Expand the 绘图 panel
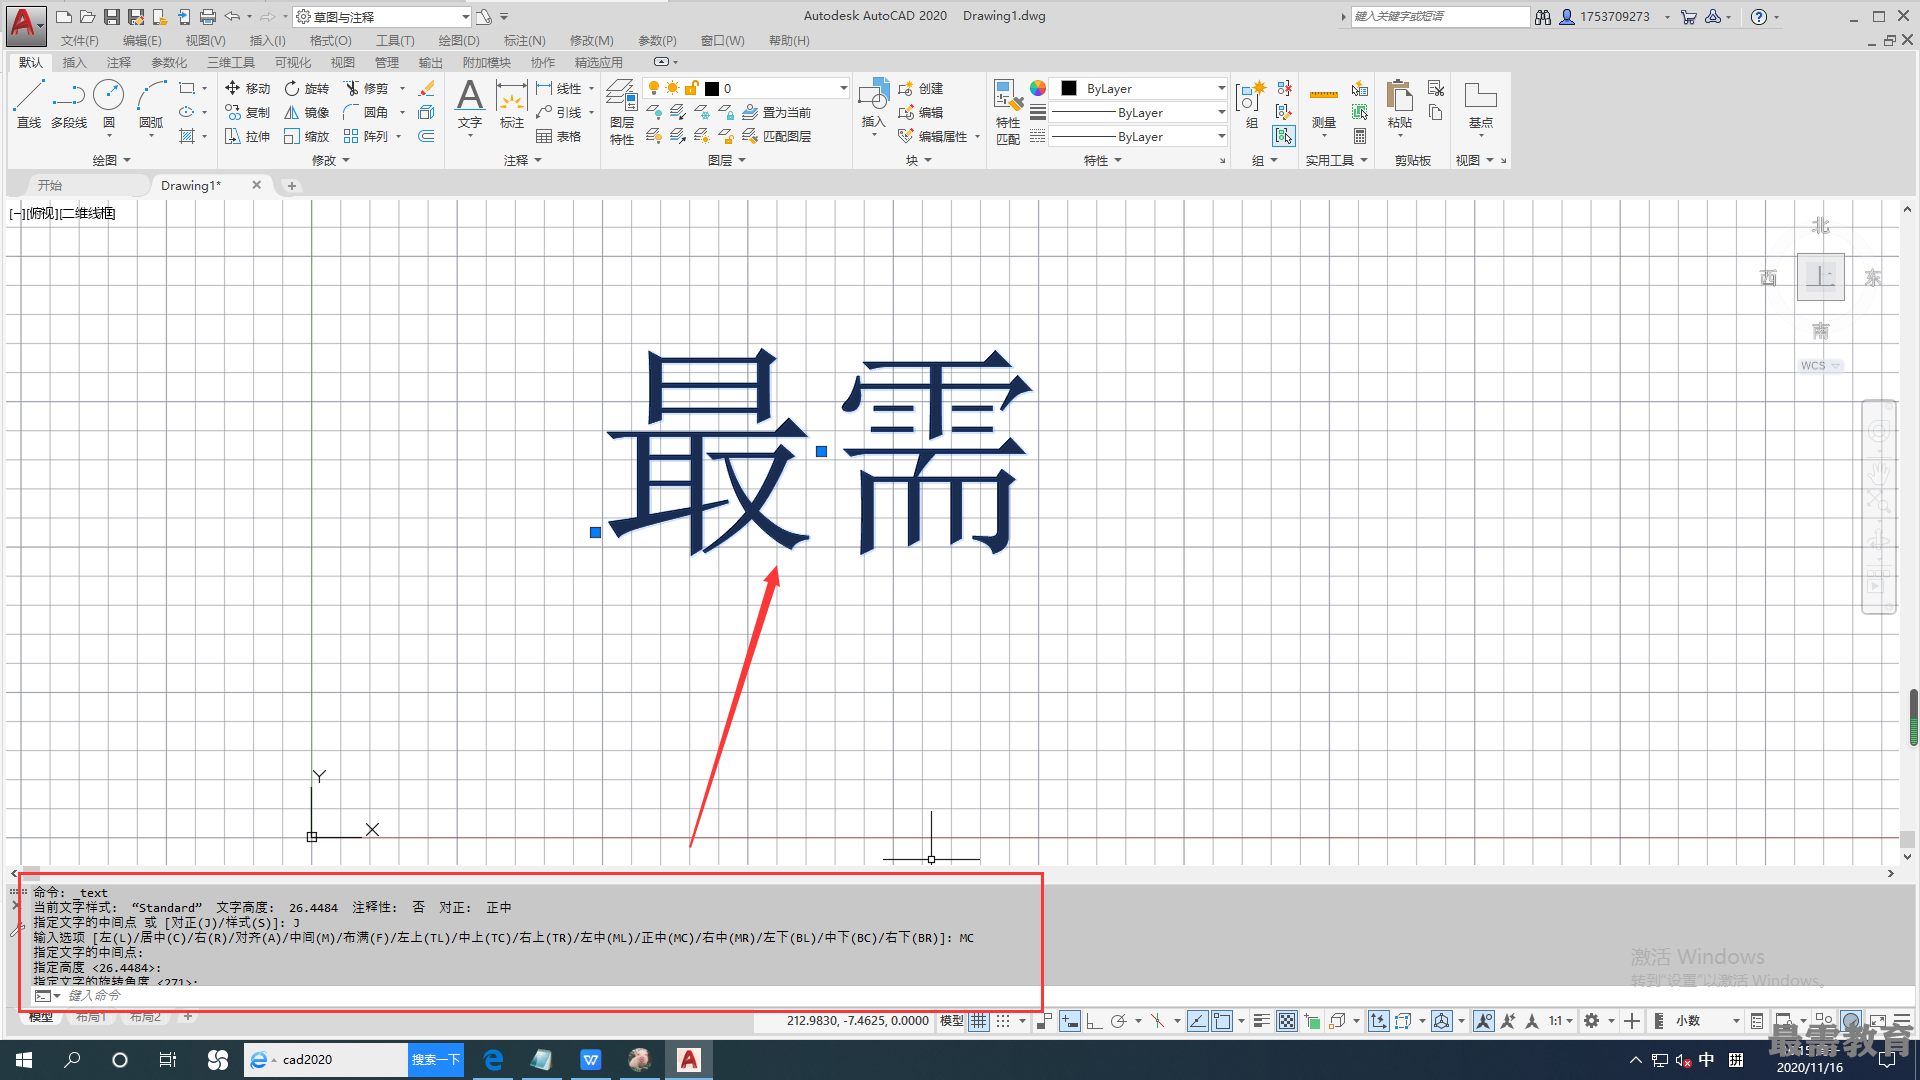The image size is (1920, 1080). click(111, 160)
